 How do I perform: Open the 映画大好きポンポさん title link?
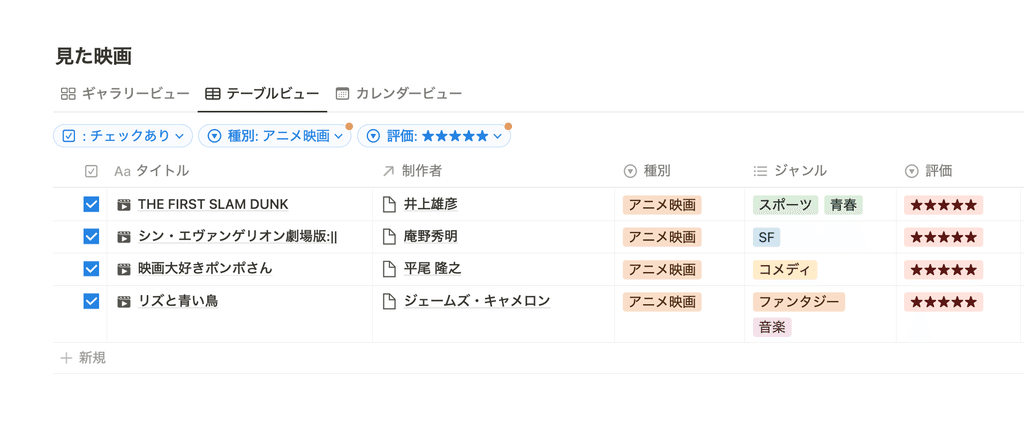205,268
